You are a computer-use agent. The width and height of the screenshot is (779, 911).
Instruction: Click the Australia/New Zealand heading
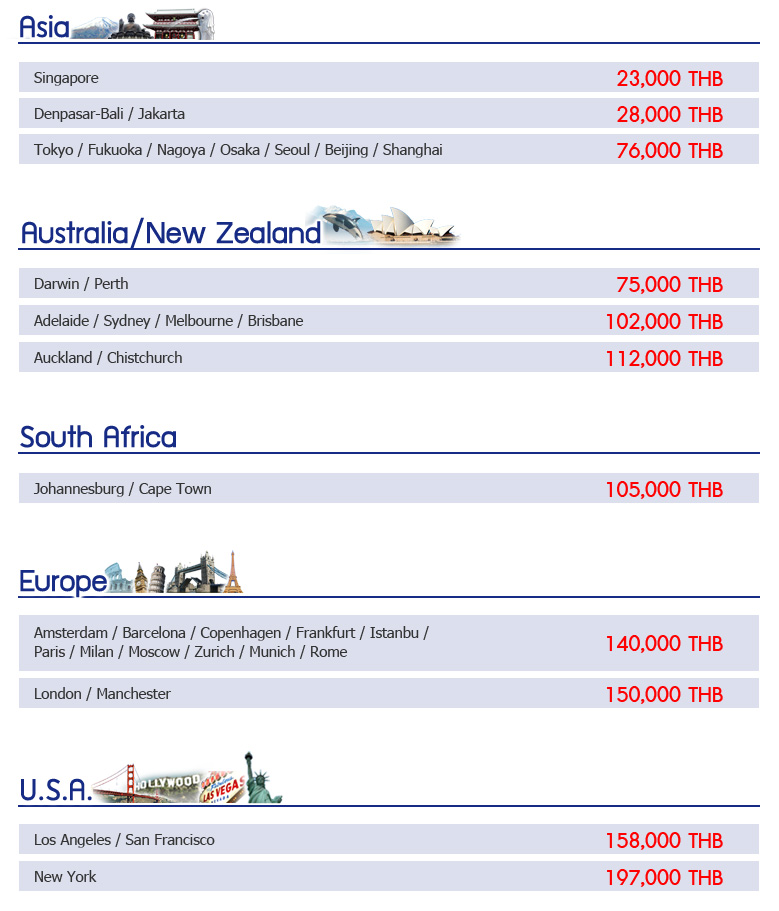tap(170, 233)
